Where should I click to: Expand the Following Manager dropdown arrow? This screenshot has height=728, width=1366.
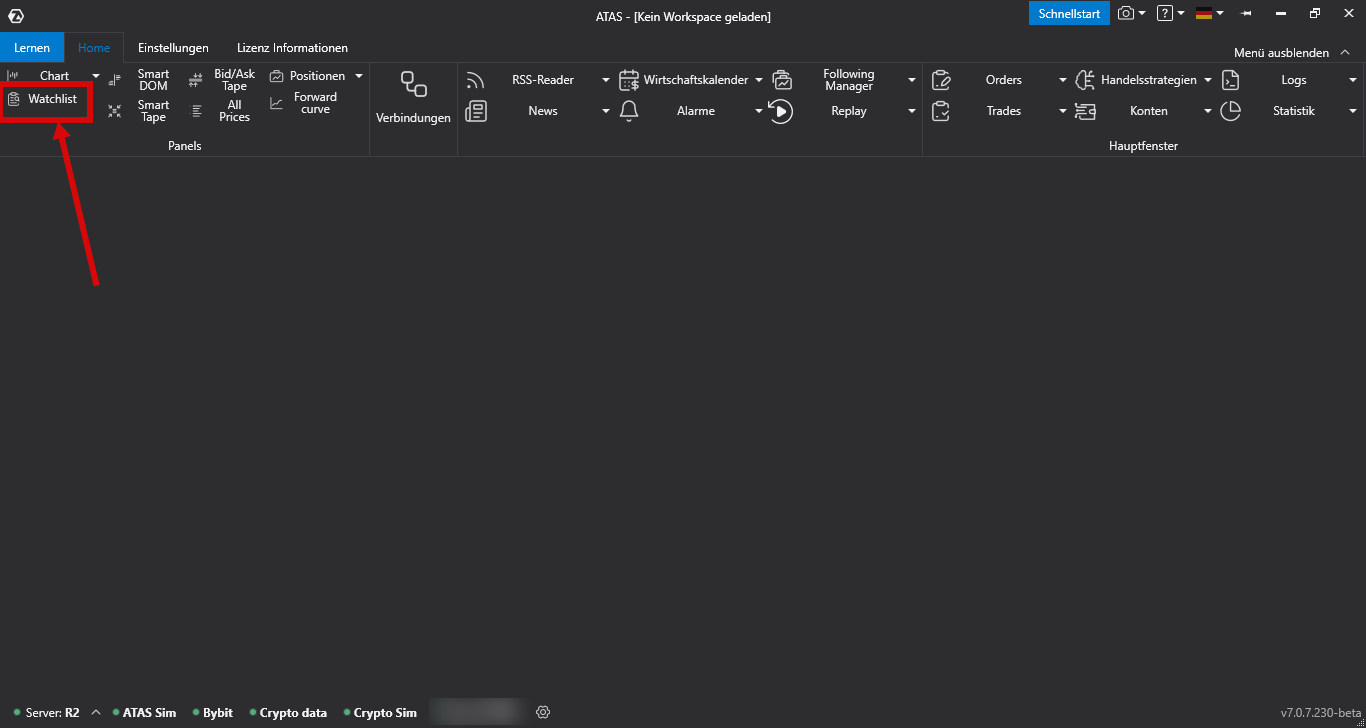pyautogui.click(x=912, y=80)
